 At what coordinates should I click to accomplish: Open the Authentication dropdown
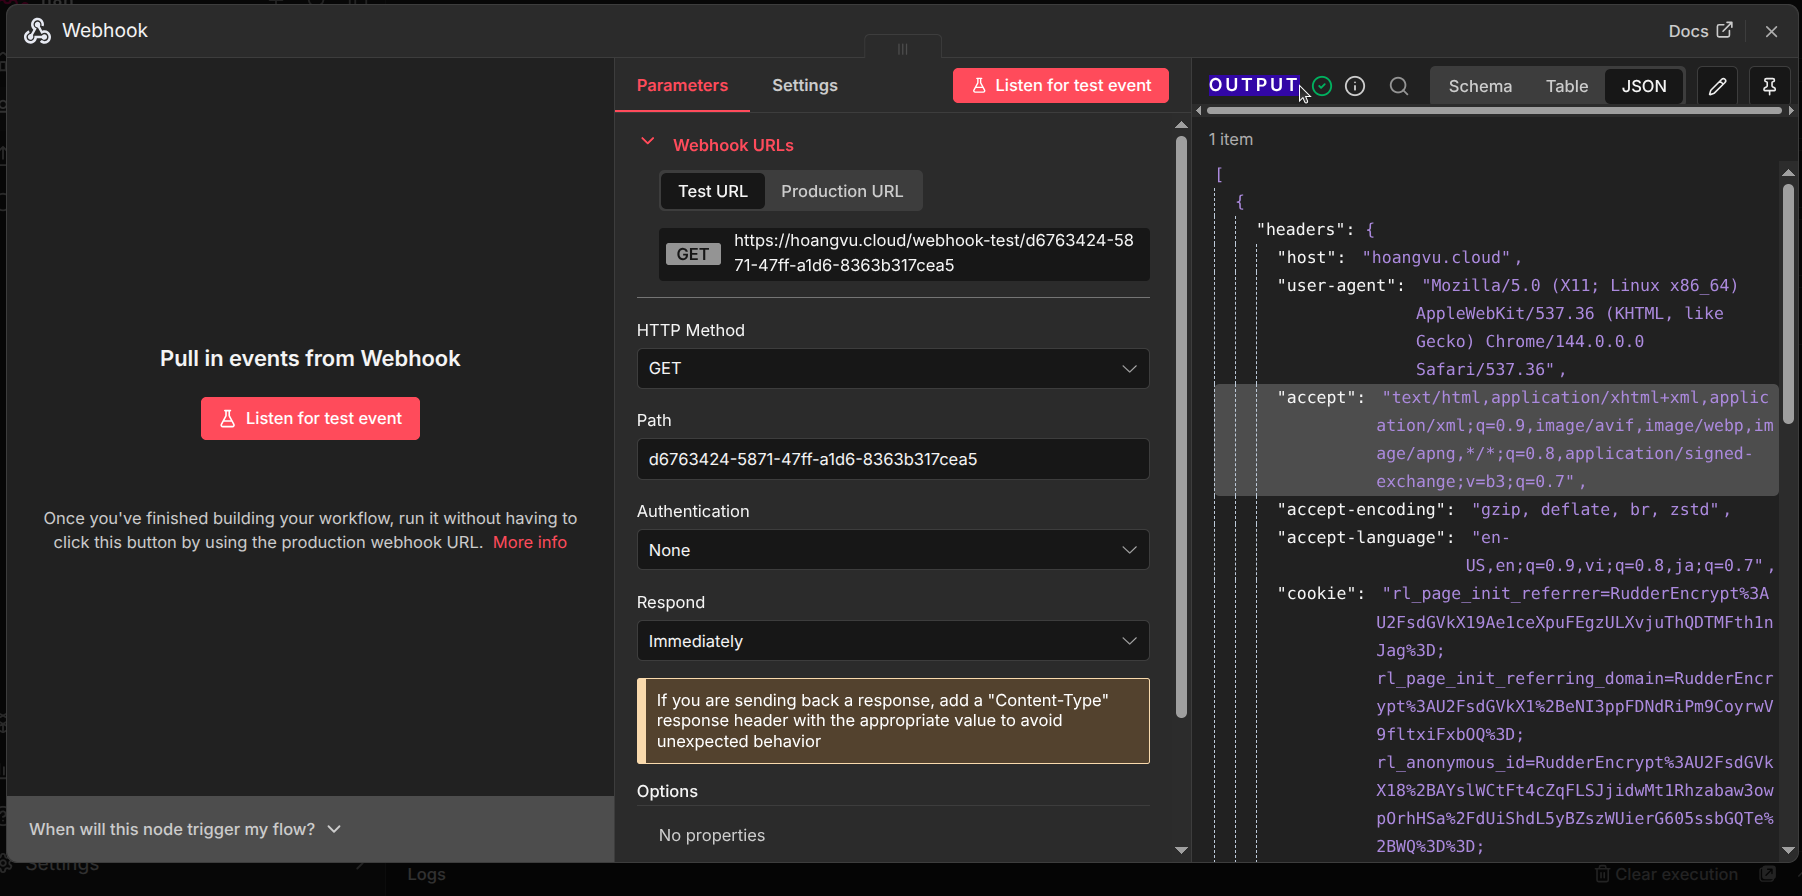click(893, 550)
